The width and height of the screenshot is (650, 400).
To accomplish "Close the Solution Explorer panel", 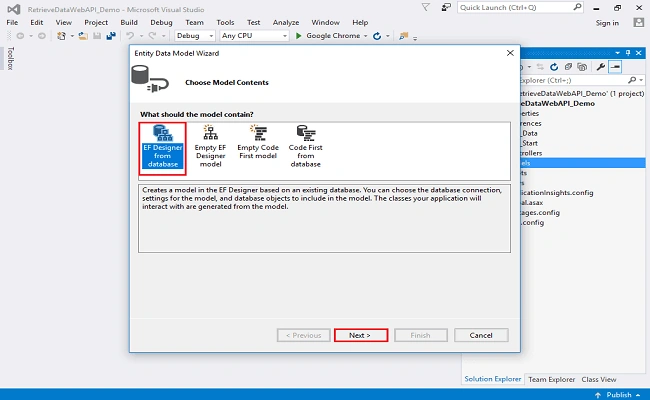I will click(638, 53).
